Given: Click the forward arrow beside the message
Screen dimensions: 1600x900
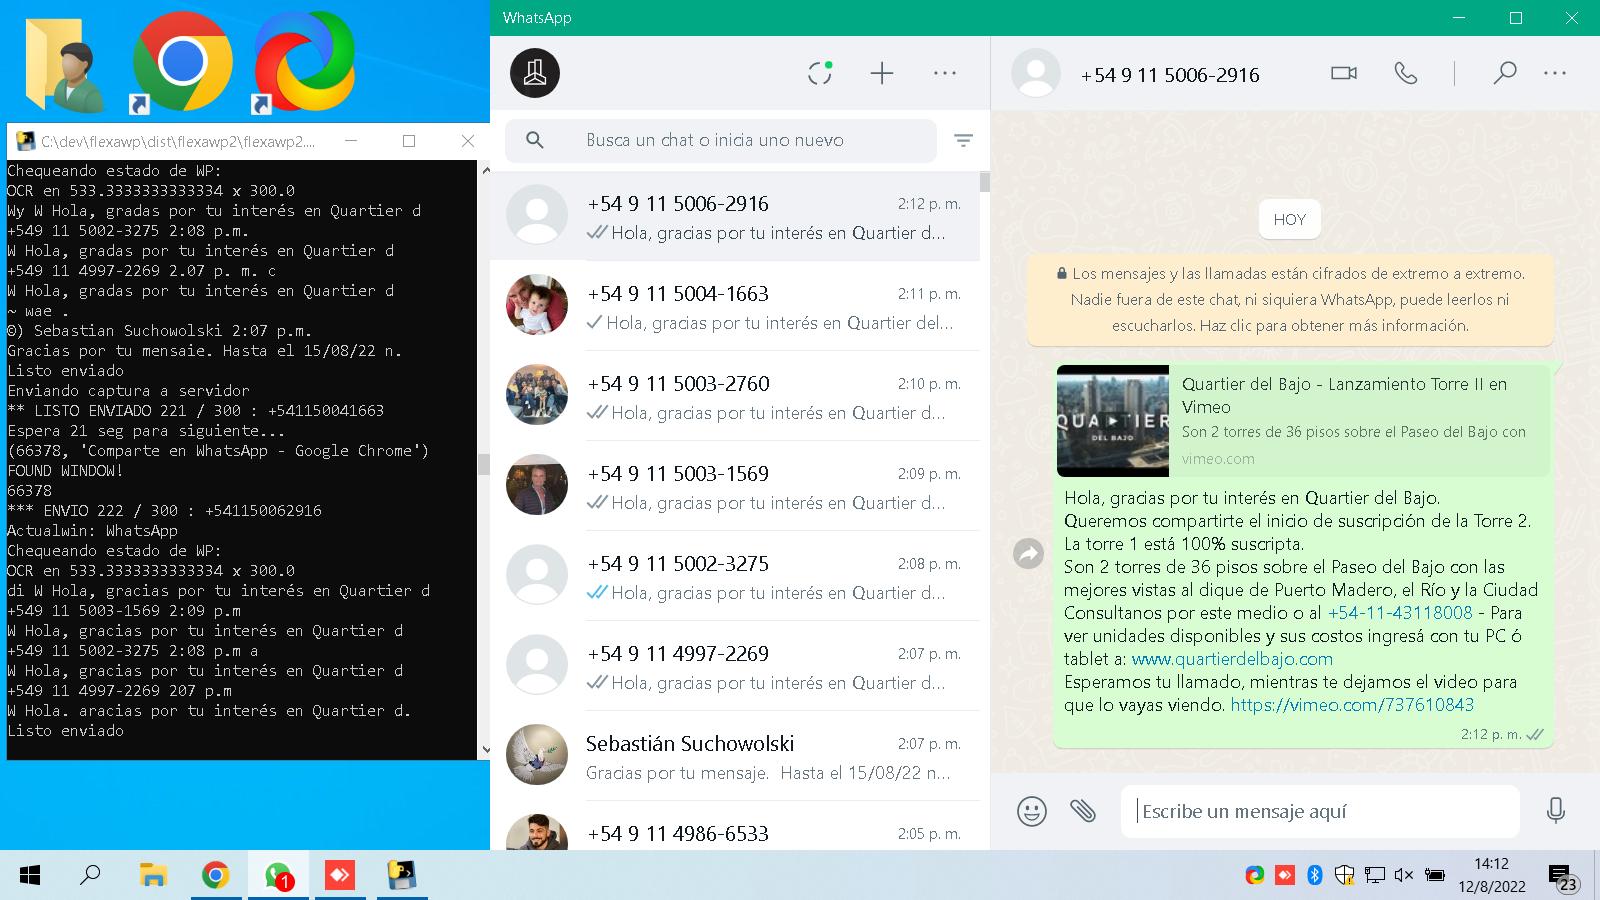Looking at the screenshot, I should [x=1028, y=553].
